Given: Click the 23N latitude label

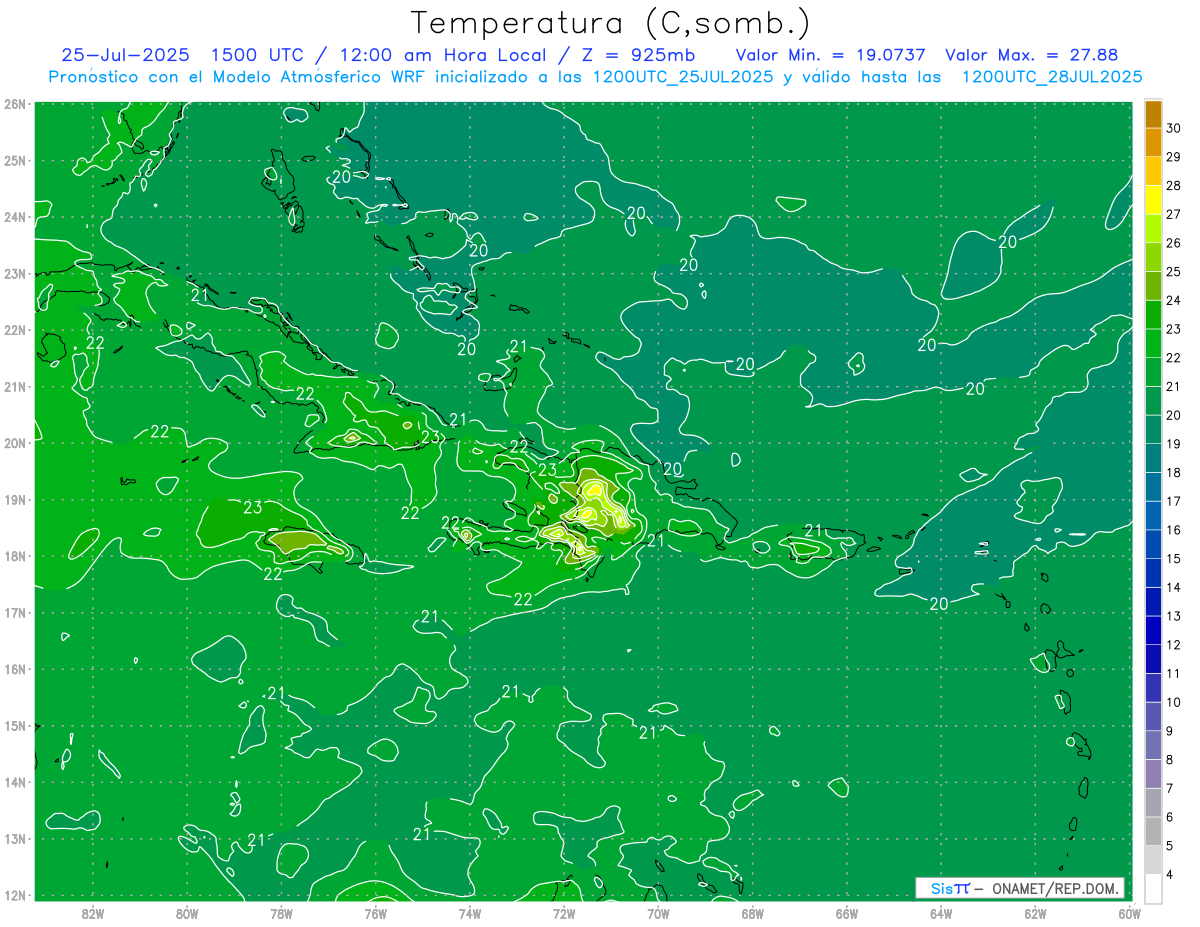Looking at the screenshot, I should (x=15, y=273).
